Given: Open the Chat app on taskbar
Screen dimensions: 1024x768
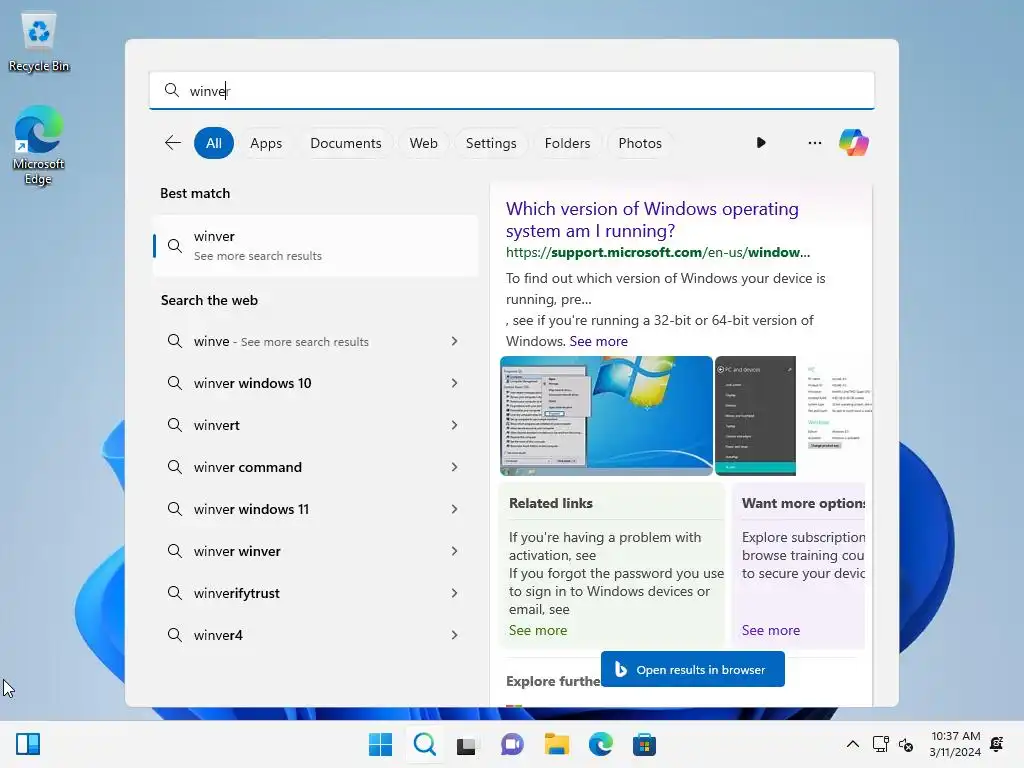Looking at the screenshot, I should 512,744.
